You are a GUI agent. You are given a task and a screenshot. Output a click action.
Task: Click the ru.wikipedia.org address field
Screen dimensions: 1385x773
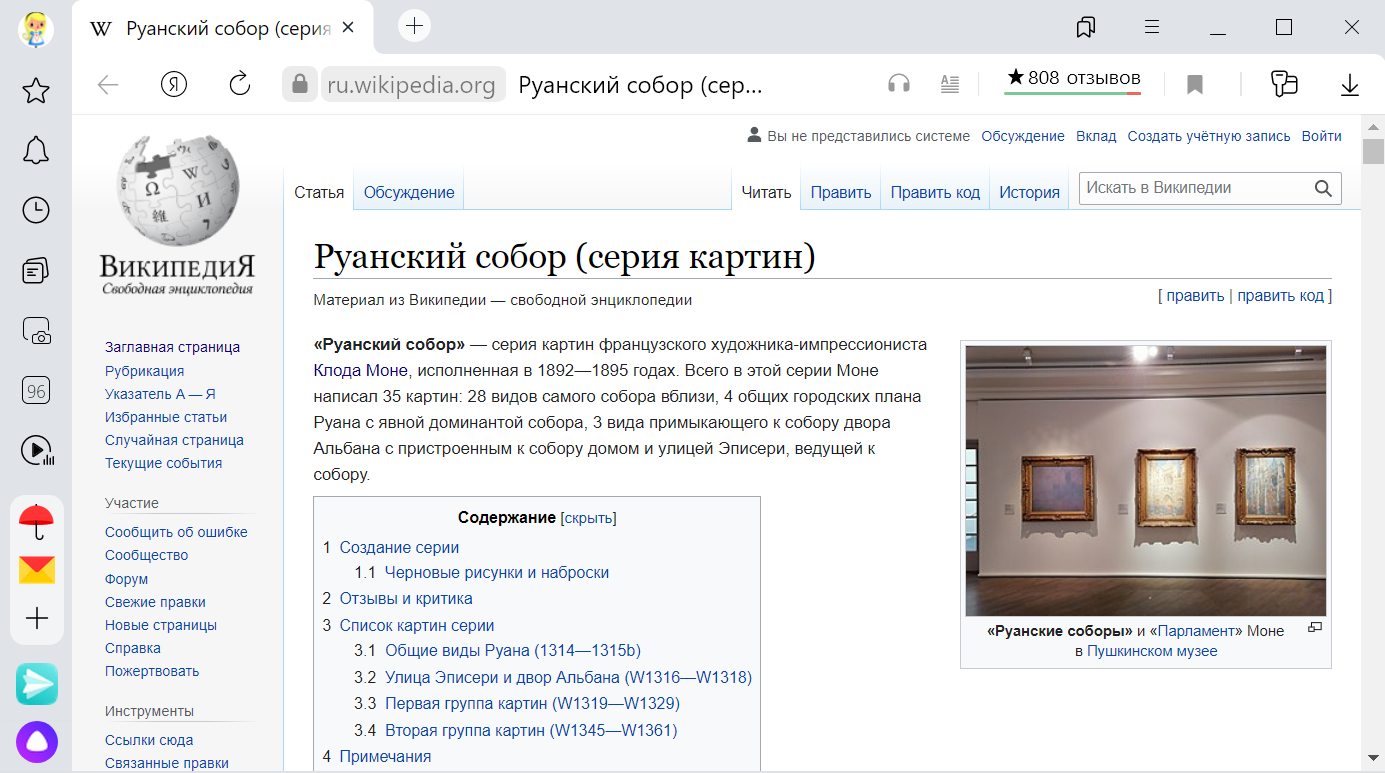(412, 85)
